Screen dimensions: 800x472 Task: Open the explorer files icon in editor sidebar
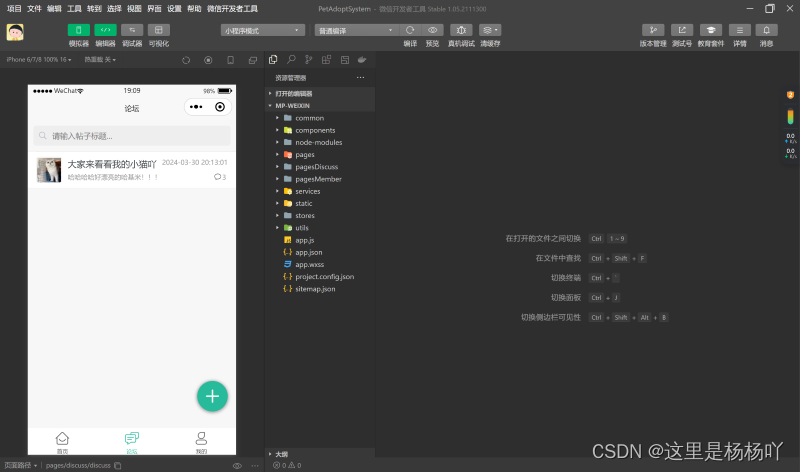coord(273,60)
